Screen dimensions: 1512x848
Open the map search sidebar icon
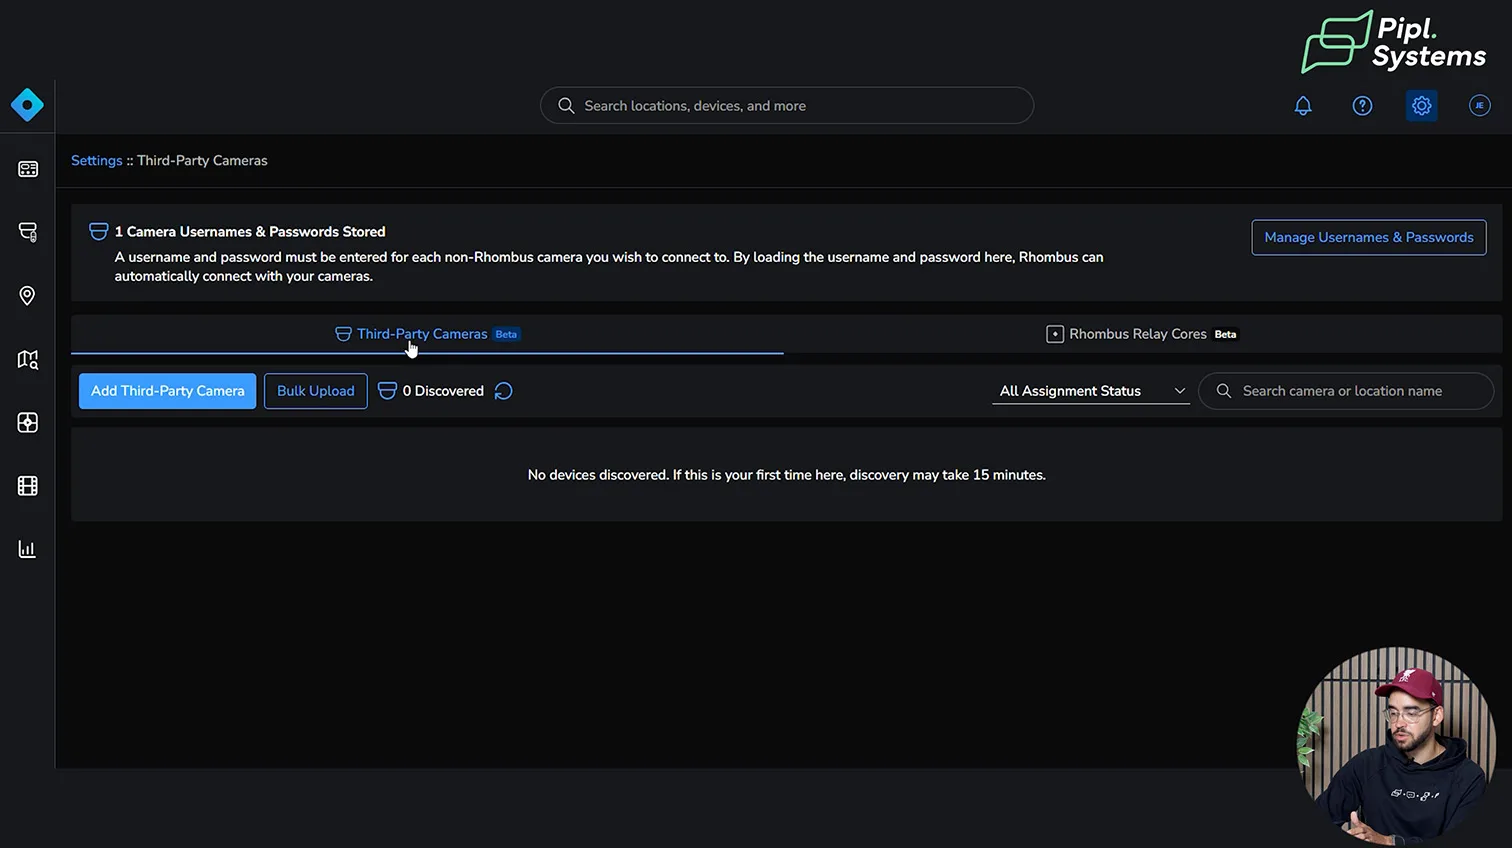[28, 360]
